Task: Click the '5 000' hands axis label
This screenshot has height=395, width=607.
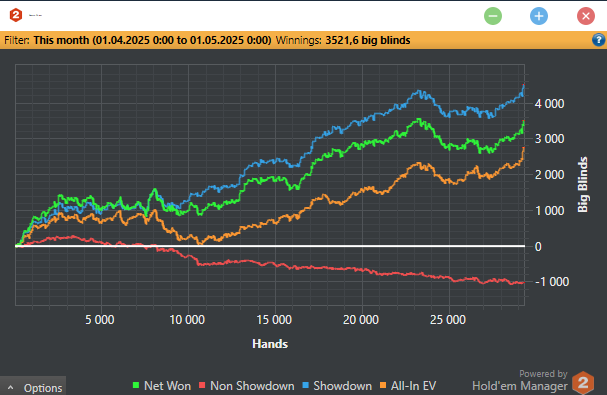Action: 100,320
